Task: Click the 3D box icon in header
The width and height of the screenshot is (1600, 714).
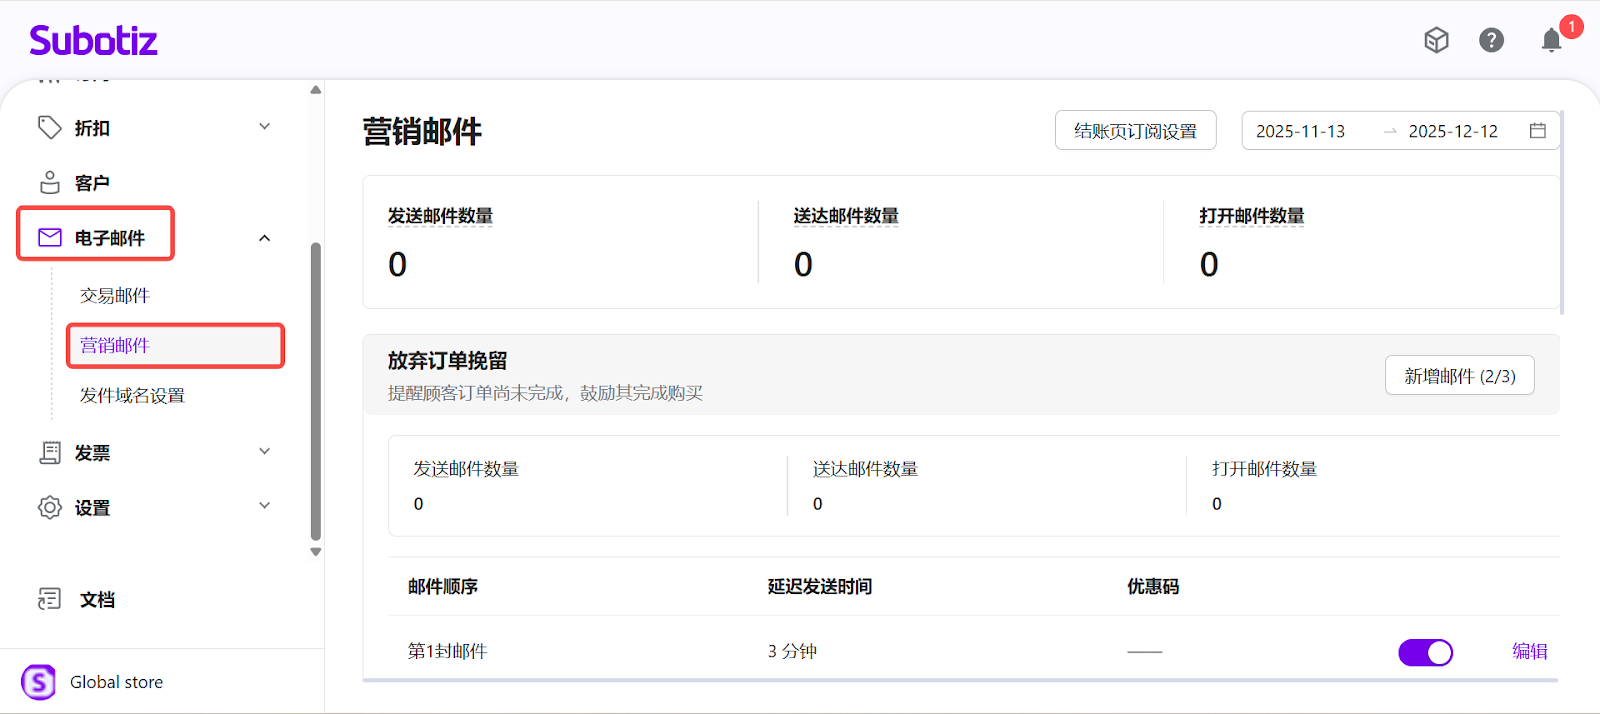Action: point(1436,40)
